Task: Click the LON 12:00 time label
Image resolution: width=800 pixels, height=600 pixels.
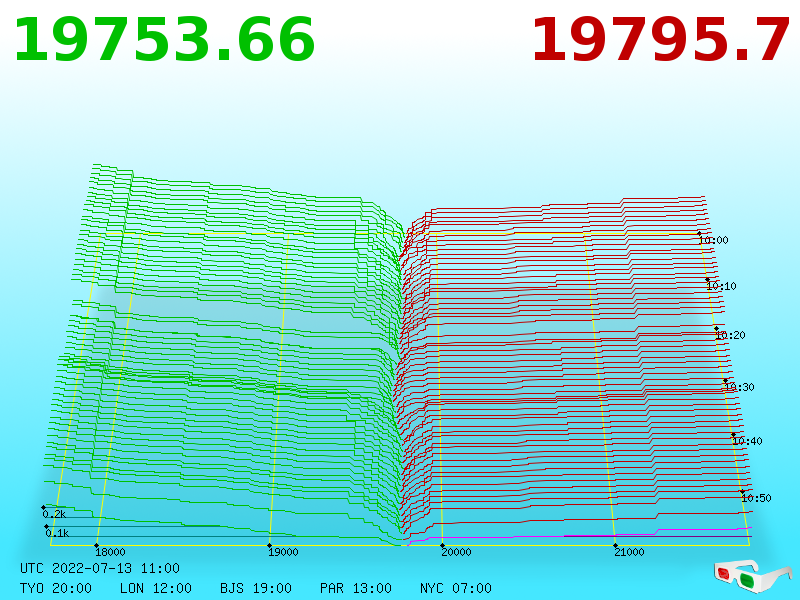Action: coord(156,588)
